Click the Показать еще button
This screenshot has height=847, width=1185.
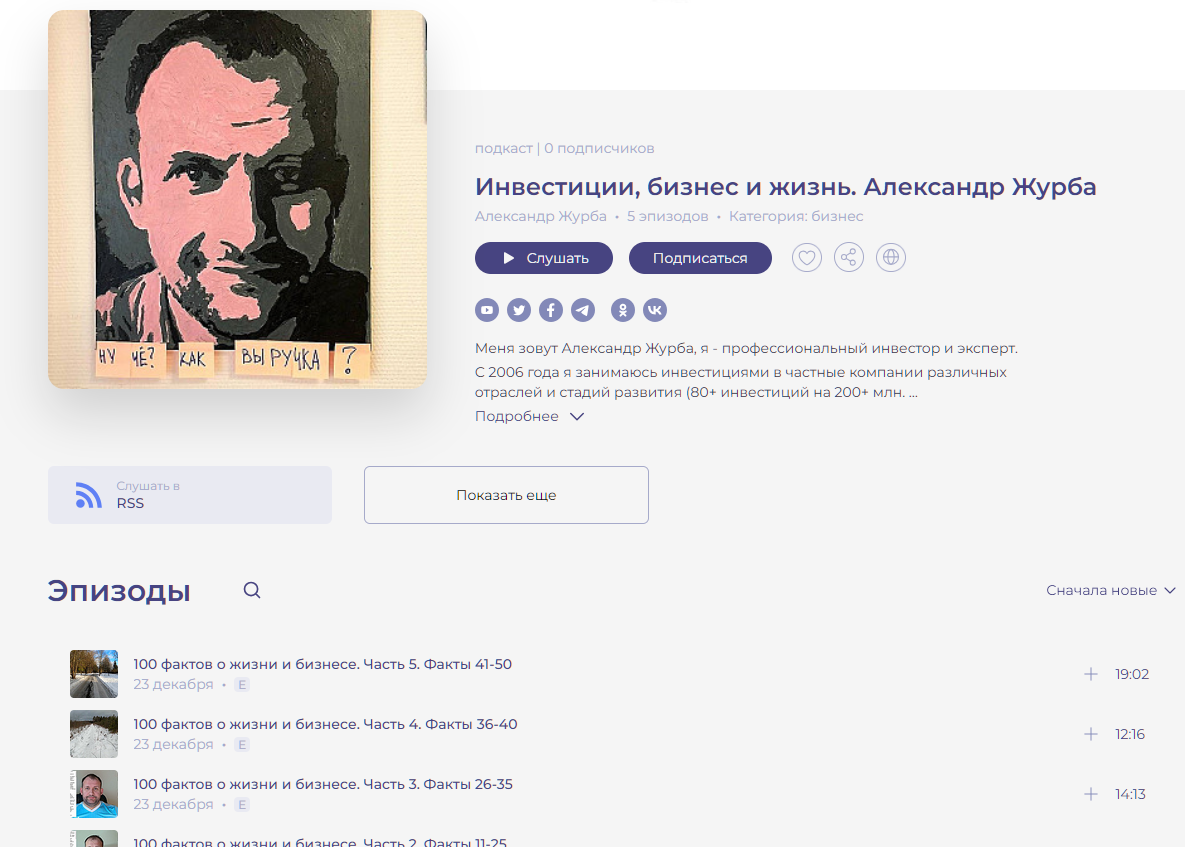point(506,495)
